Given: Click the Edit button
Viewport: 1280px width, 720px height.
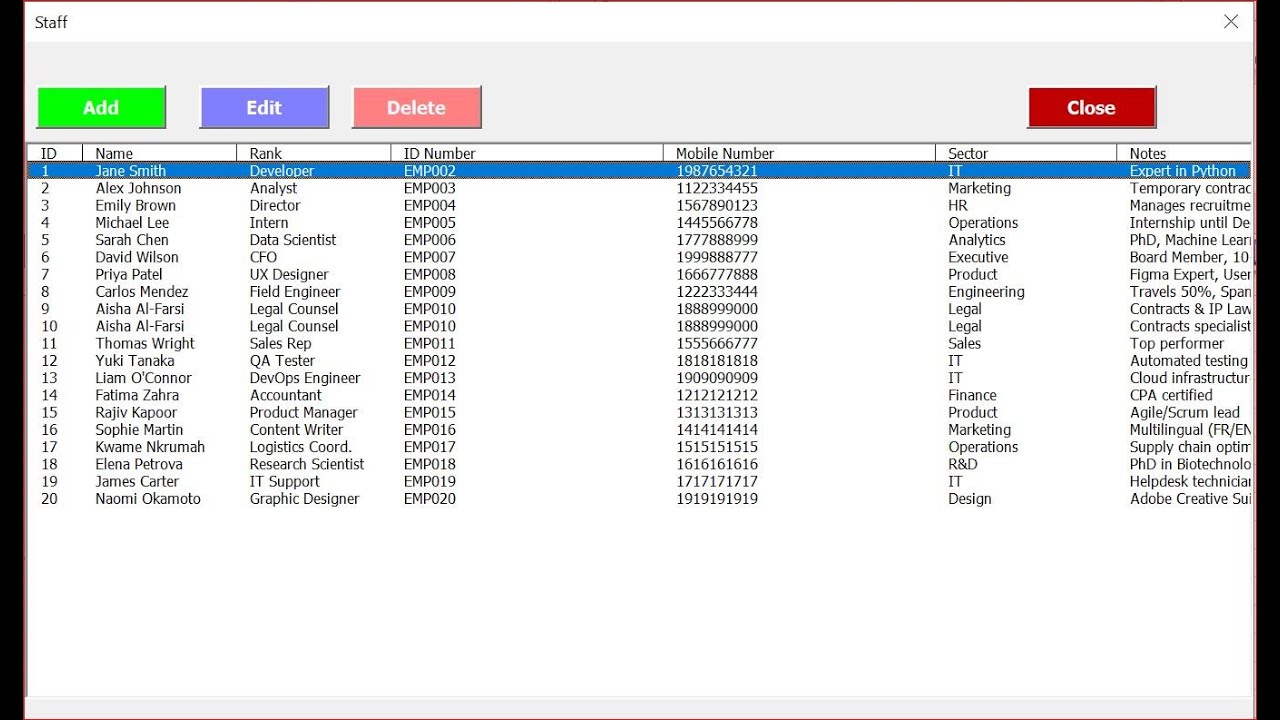Looking at the screenshot, I should coord(264,107).
